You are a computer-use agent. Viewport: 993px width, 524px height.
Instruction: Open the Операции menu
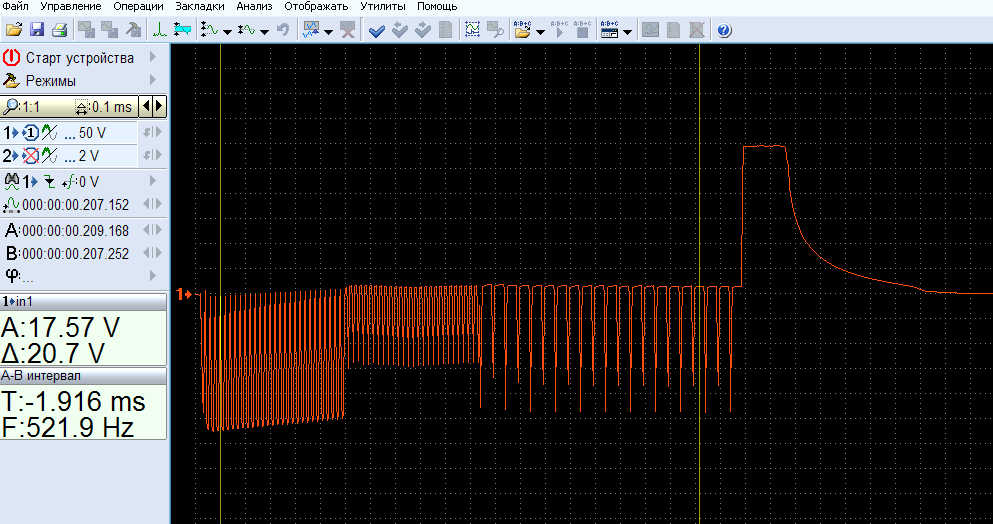pyautogui.click(x=138, y=6)
